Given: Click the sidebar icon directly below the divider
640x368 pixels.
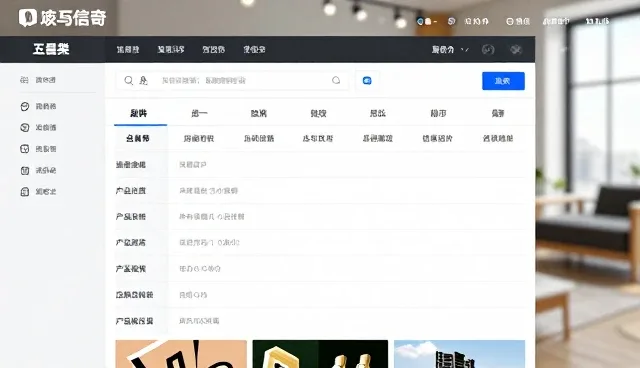Looking at the screenshot, I should pos(24,106).
